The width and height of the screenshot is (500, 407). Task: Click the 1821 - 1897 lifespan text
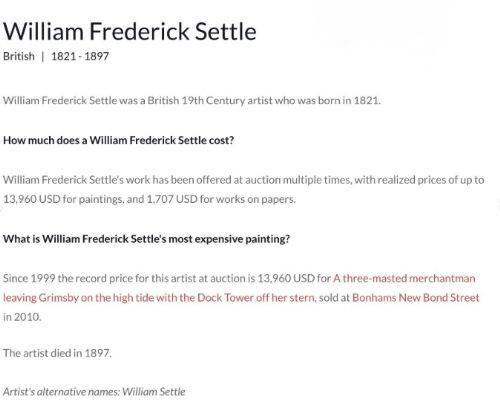[80, 56]
